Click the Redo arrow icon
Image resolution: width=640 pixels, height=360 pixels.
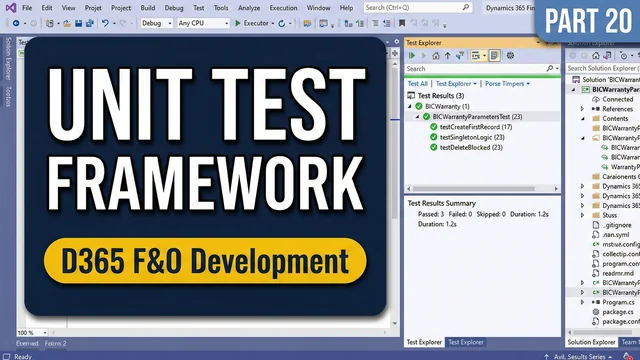click(x=122, y=23)
